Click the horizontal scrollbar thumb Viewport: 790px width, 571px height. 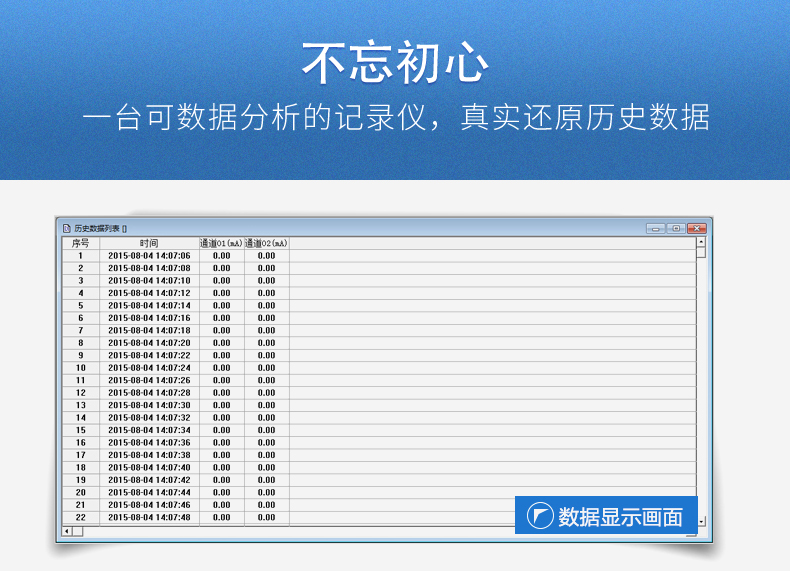pos(78,531)
